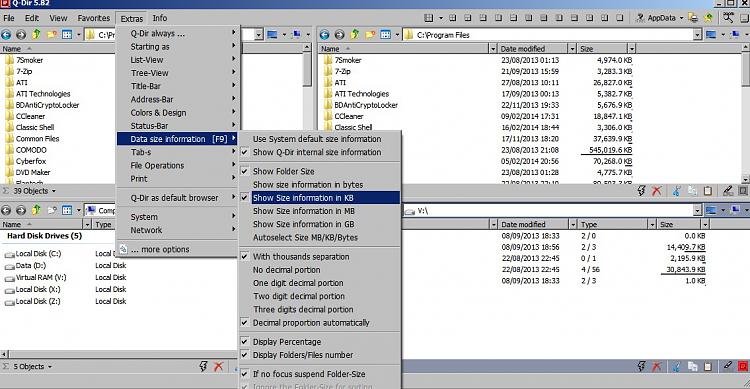Click lightning icon in Program Files pane status
This screenshot has height=389, width=750.
coord(641,190)
